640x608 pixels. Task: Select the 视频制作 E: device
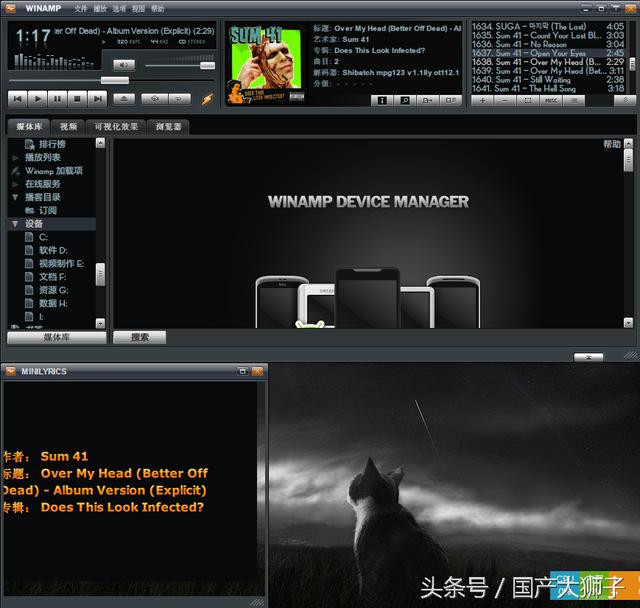point(61,264)
